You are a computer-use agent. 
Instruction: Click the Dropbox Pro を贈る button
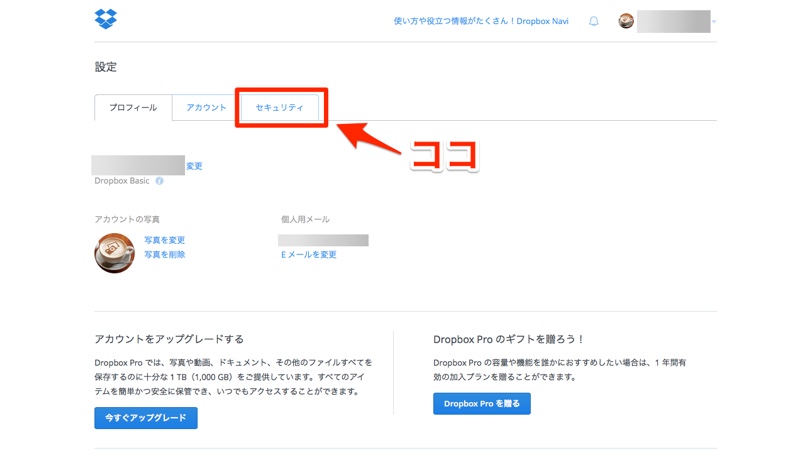click(x=482, y=404)
